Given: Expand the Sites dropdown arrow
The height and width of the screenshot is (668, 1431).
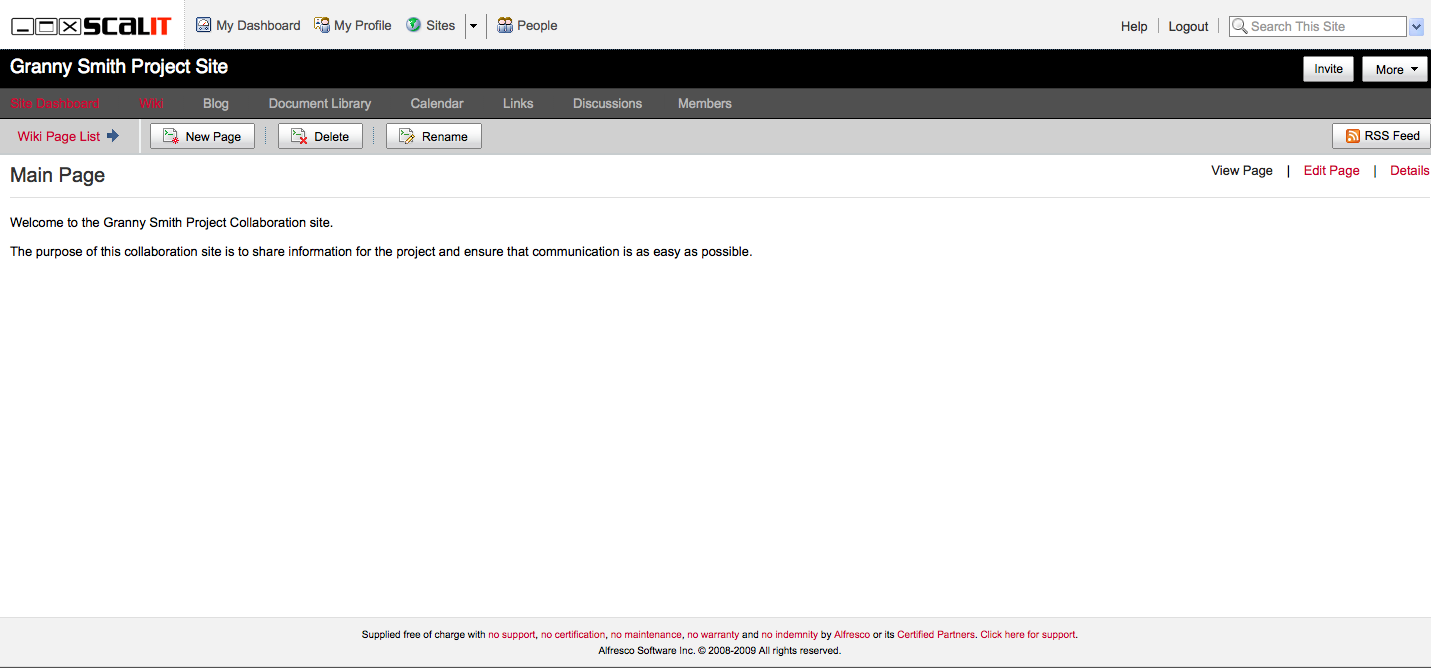Looking at the screenshot, I should point(473,26).
